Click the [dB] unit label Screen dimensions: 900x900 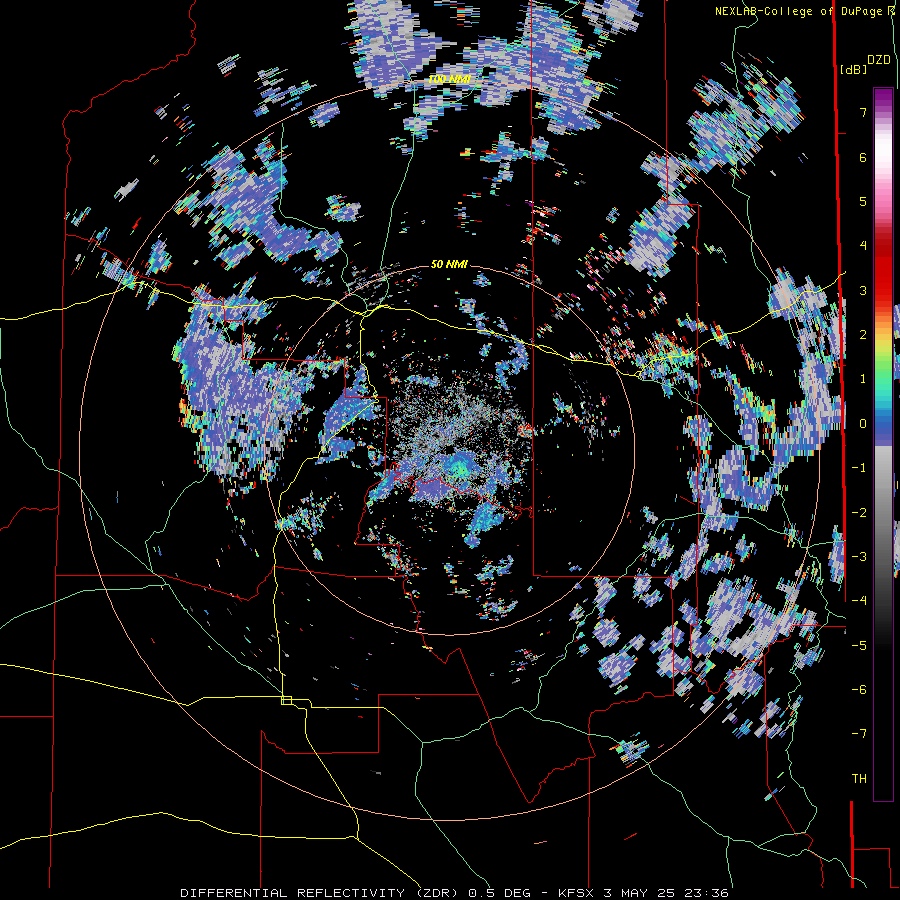[x=854, y=70]
